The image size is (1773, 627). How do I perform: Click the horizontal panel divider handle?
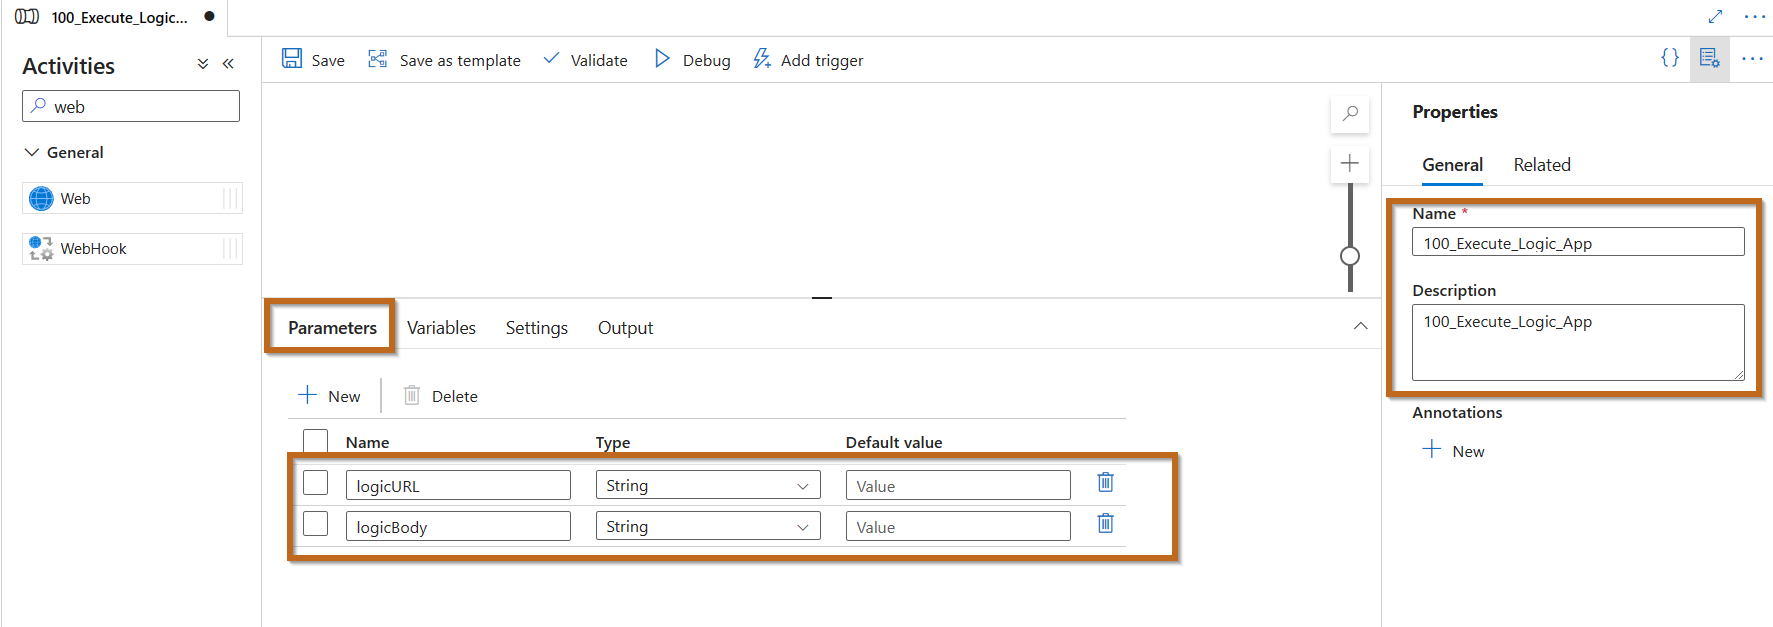point(822,298)
